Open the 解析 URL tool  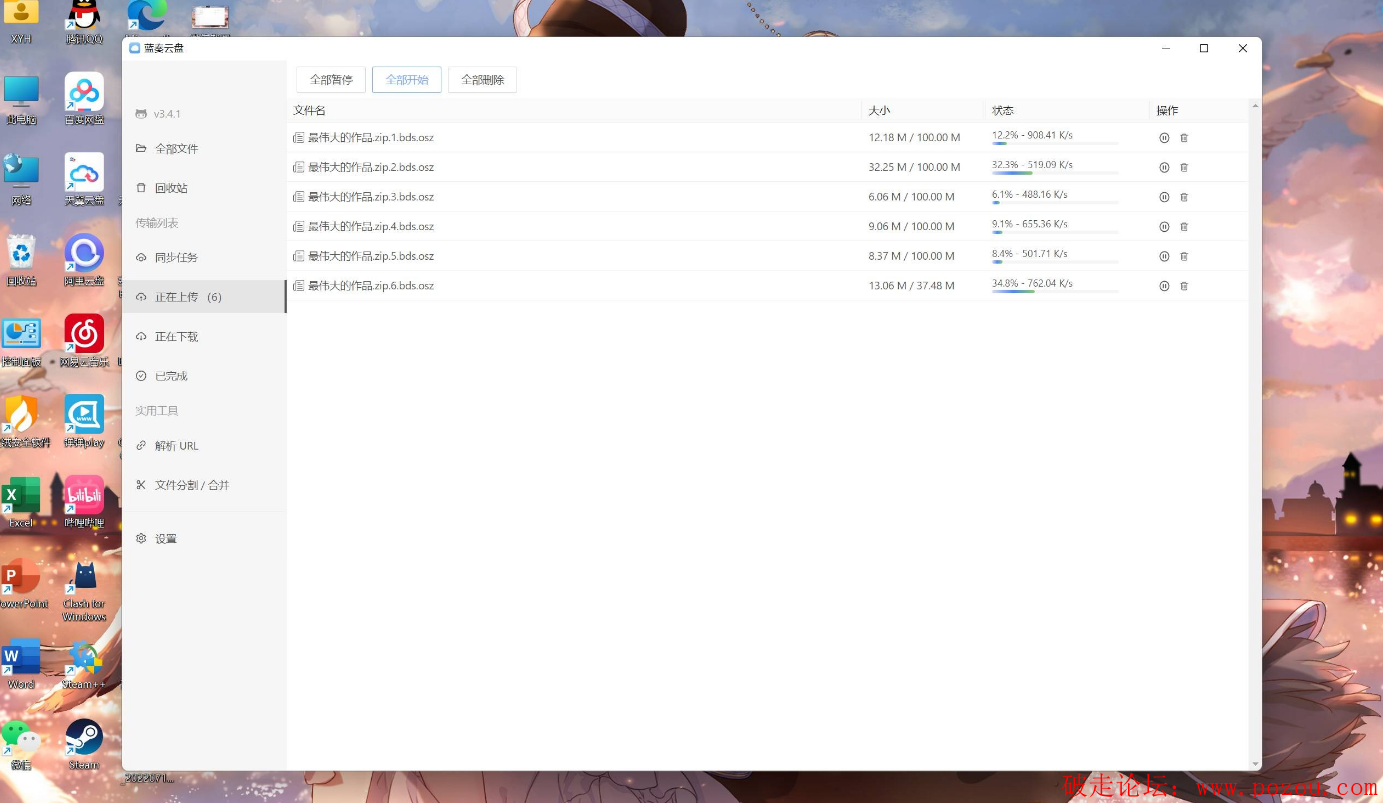point(204,446)
